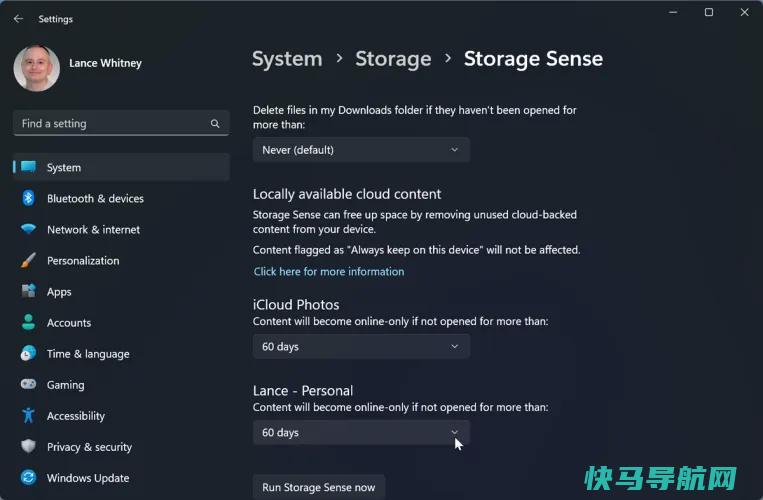763x500 pixels.
Task: Click the Lance - Personal heading
Action: [x=303, y=391]
